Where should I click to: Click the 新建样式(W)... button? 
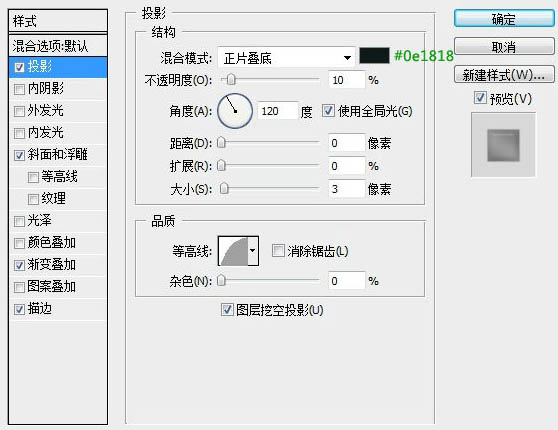[x=504, y=75]
